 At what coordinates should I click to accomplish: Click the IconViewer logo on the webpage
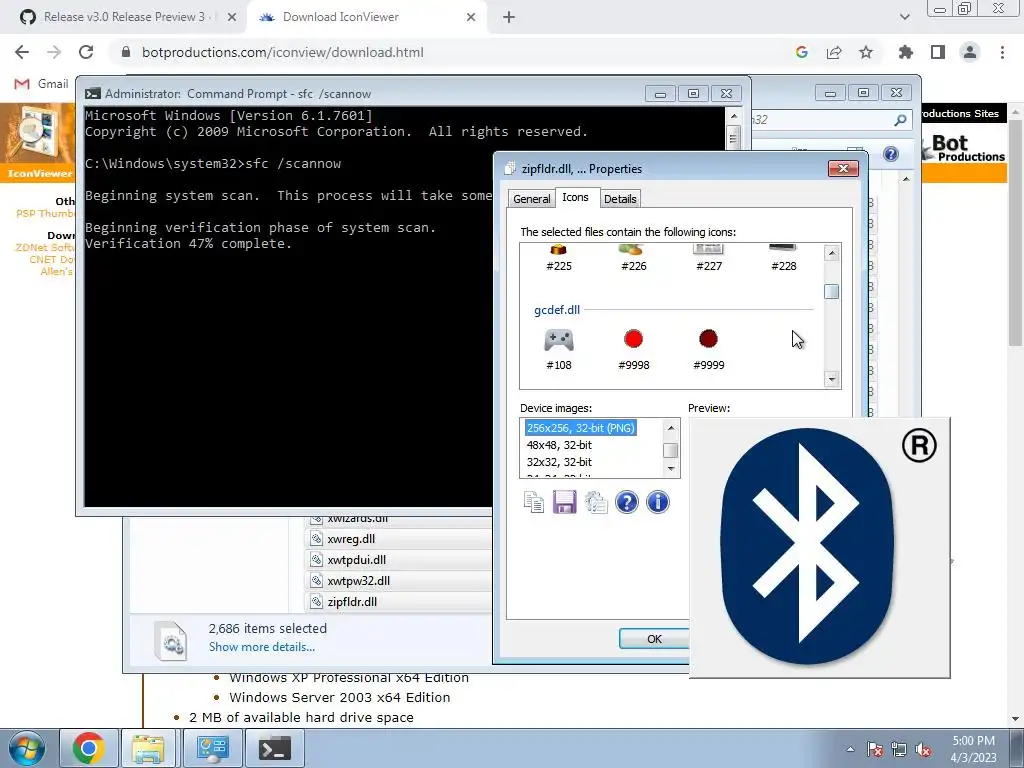pyautogui.click(x=38, y=142)
